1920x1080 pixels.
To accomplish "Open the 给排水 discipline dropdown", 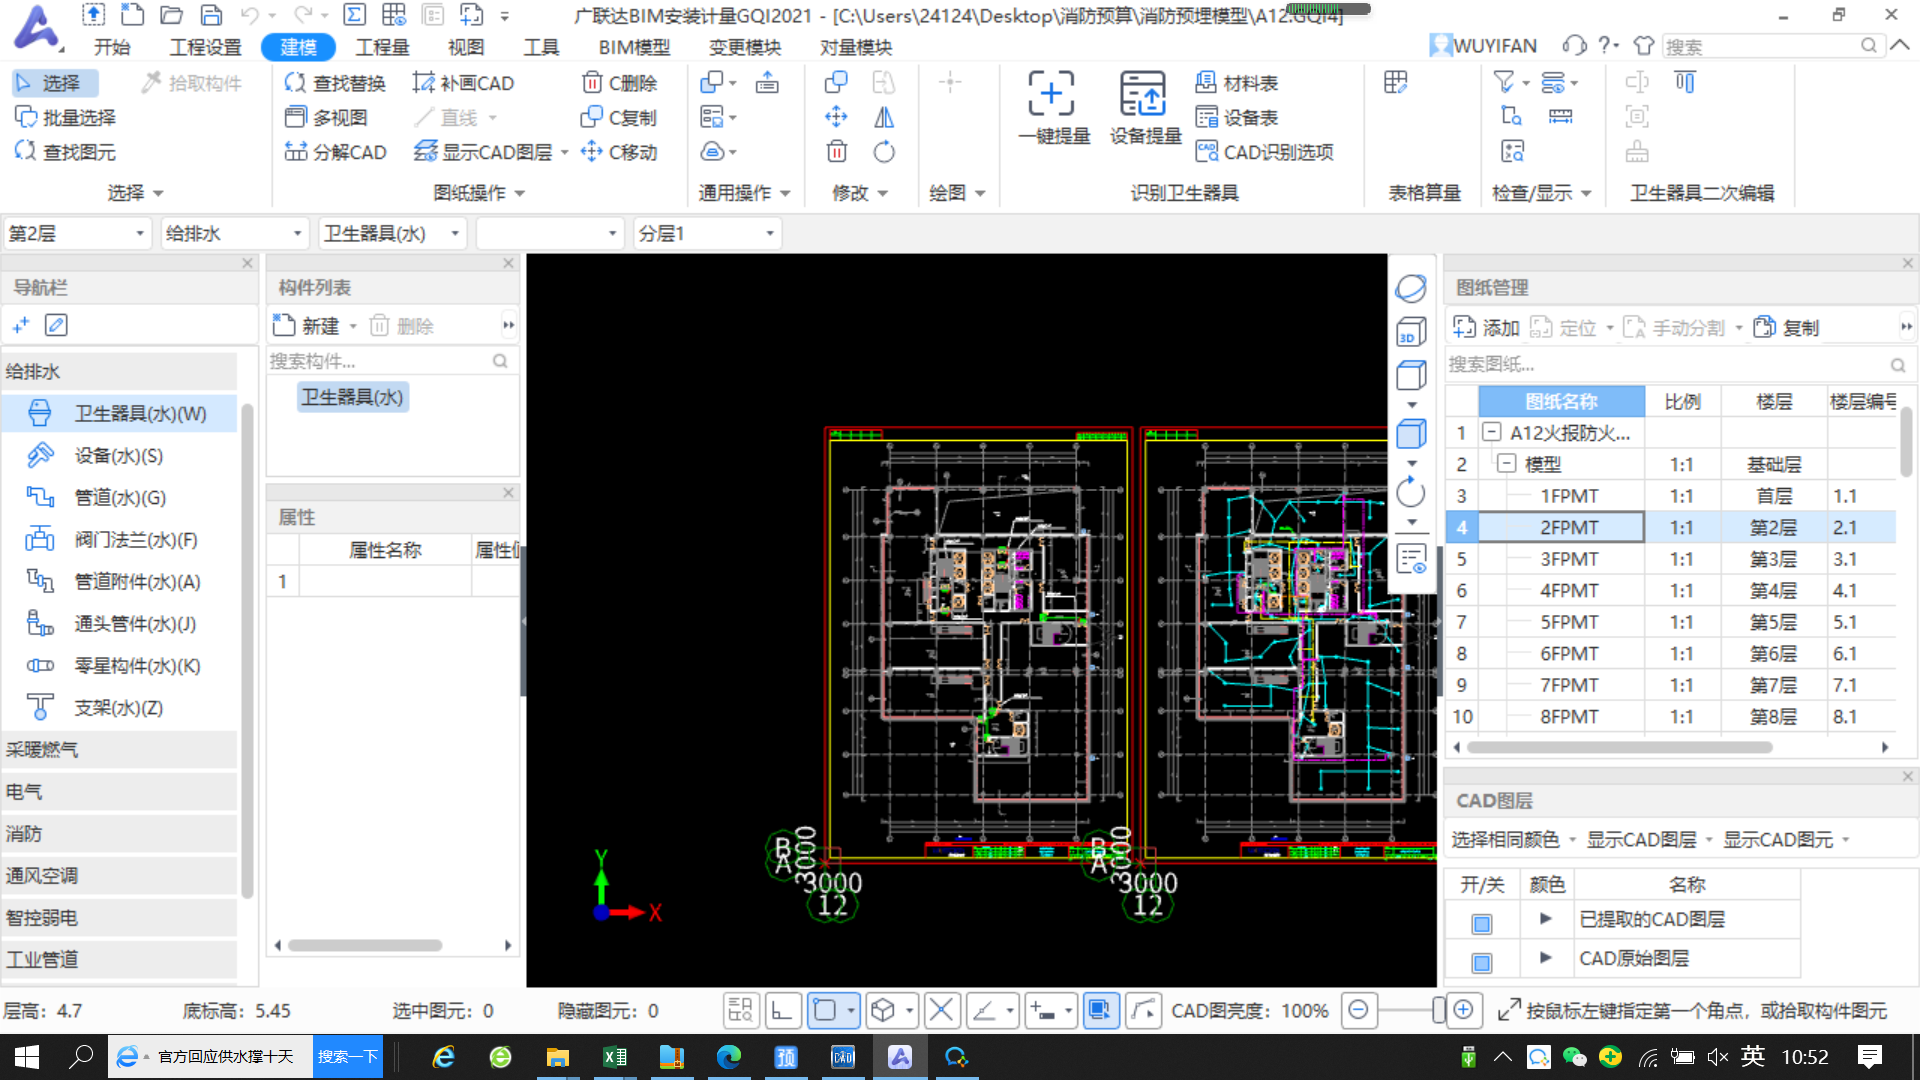I will point(234,233).
